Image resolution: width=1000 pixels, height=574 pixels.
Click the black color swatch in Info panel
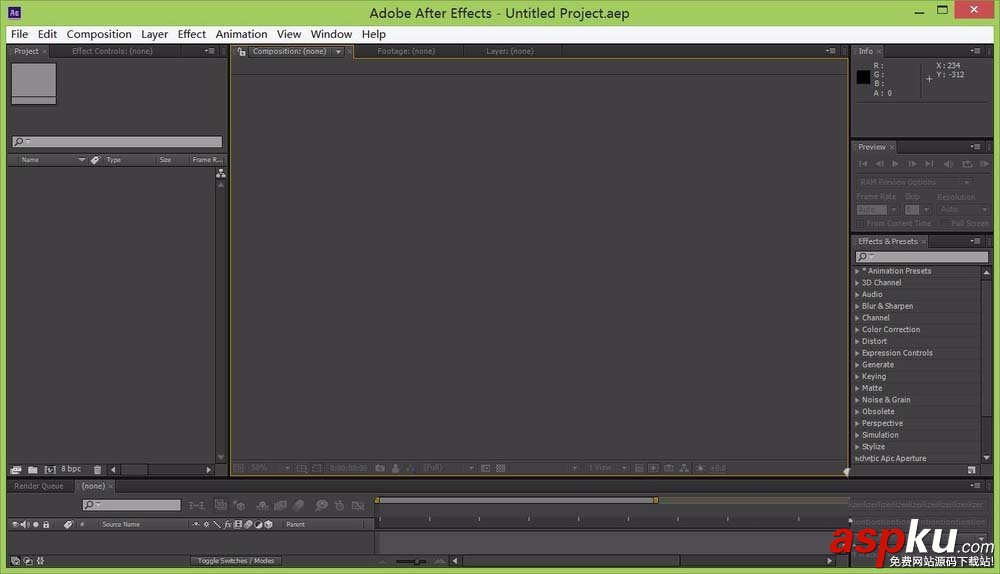(863, 77)
